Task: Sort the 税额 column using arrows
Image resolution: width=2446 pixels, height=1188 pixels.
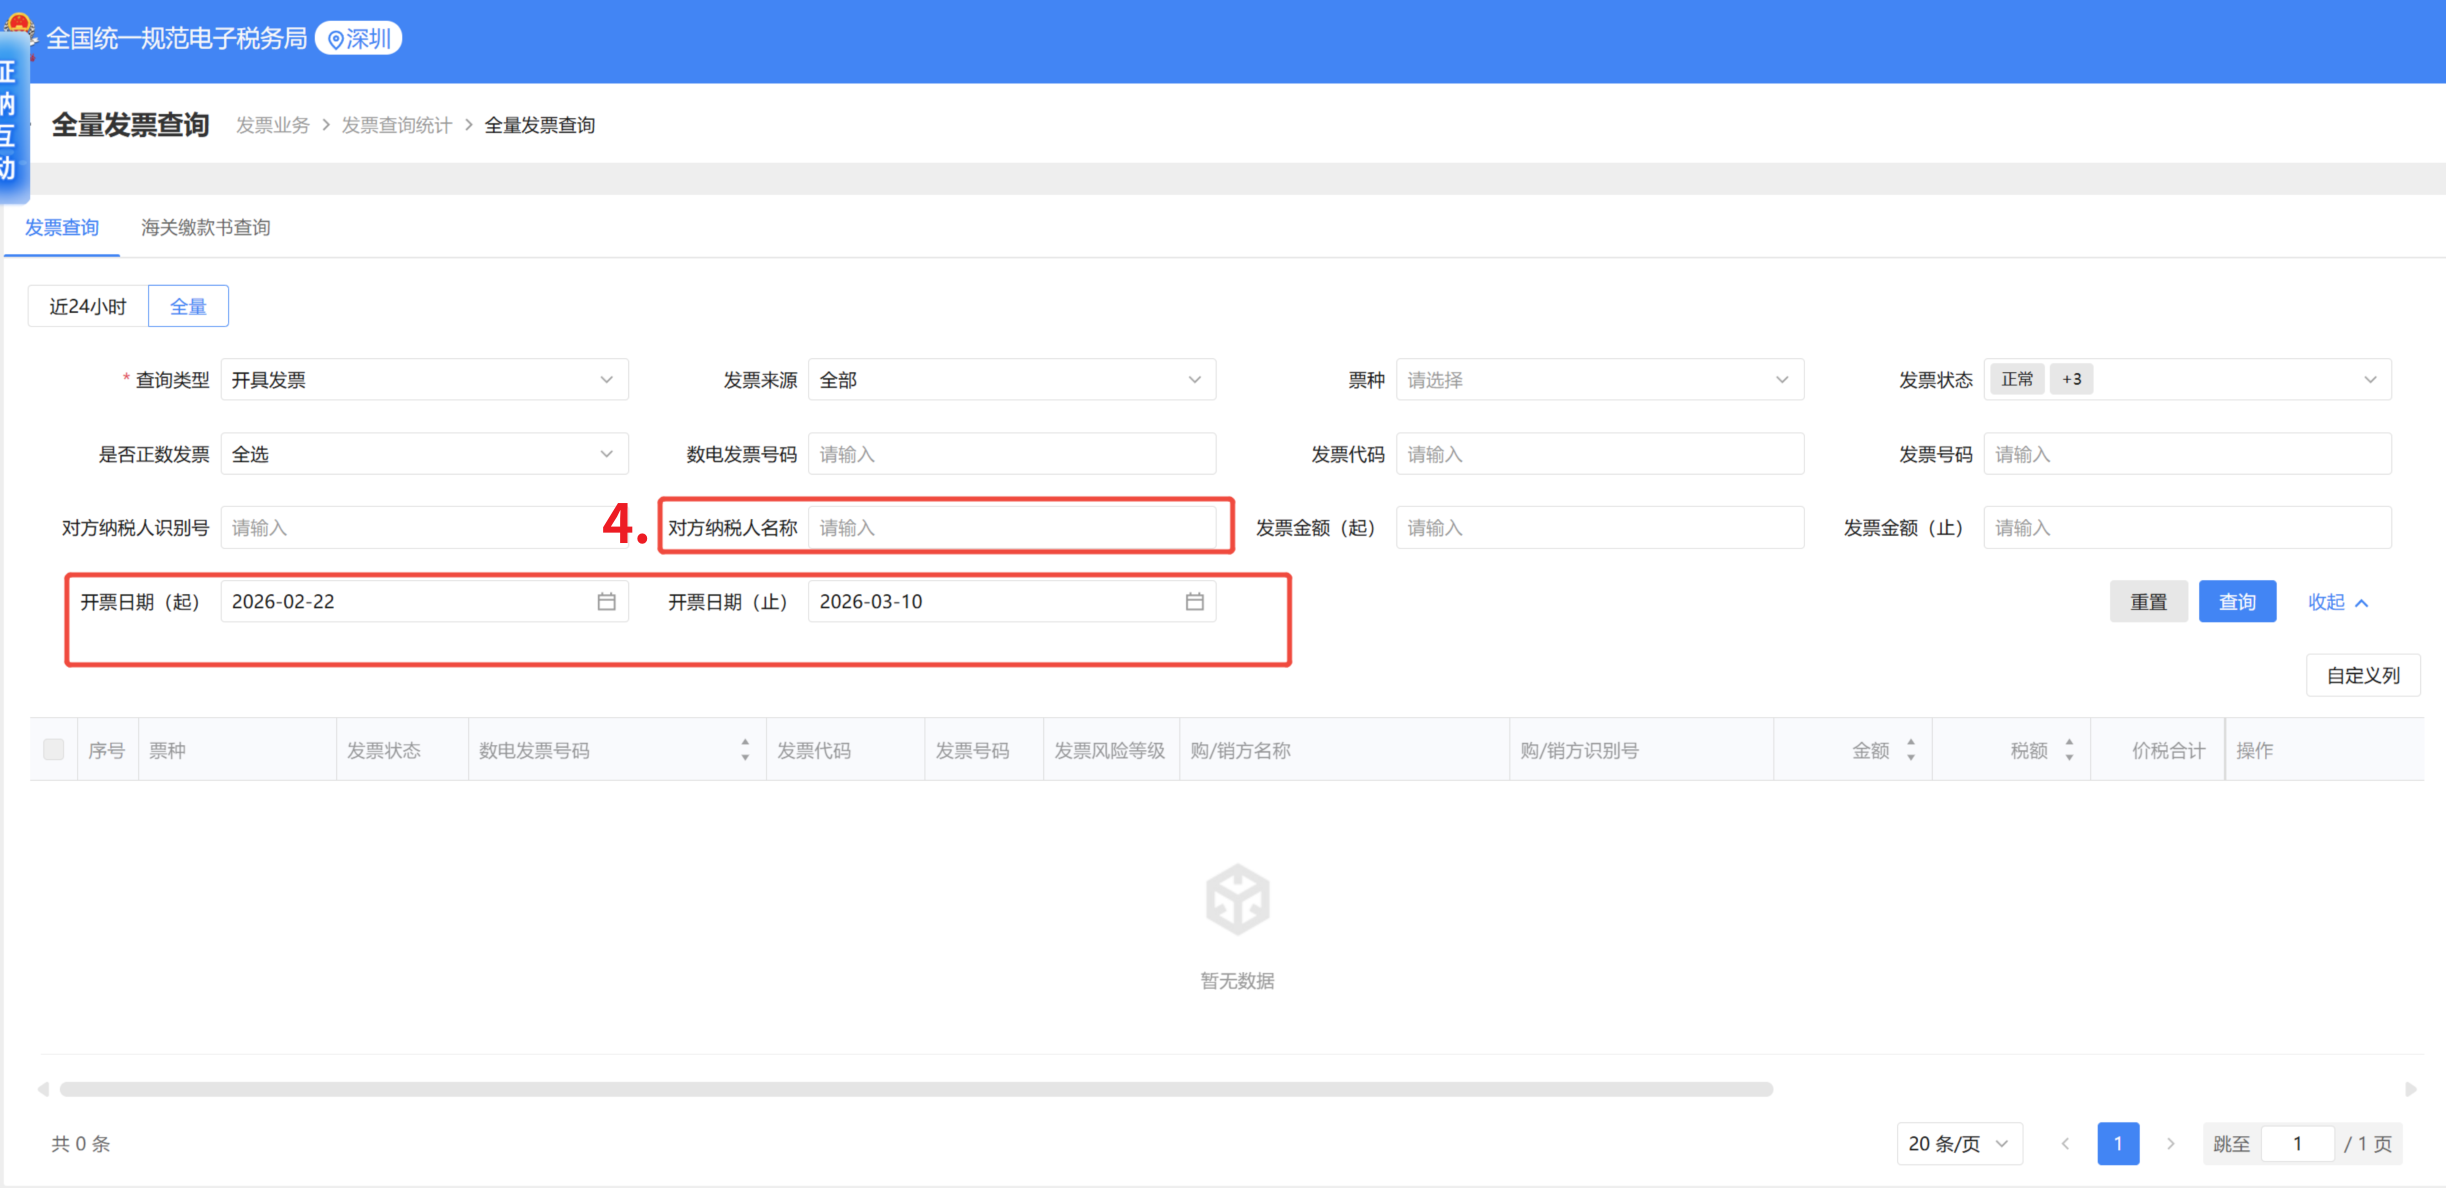Action: (2069, 750)
